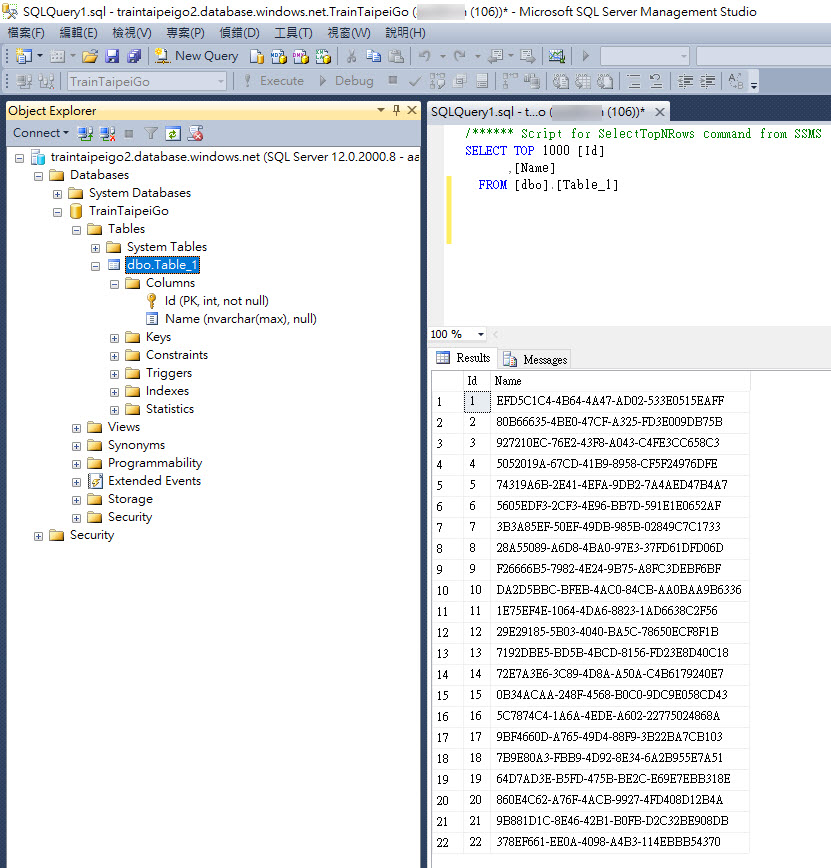Close the SQLQuery1.sql tab
The image size is (831, 868).
click(659, 112)
